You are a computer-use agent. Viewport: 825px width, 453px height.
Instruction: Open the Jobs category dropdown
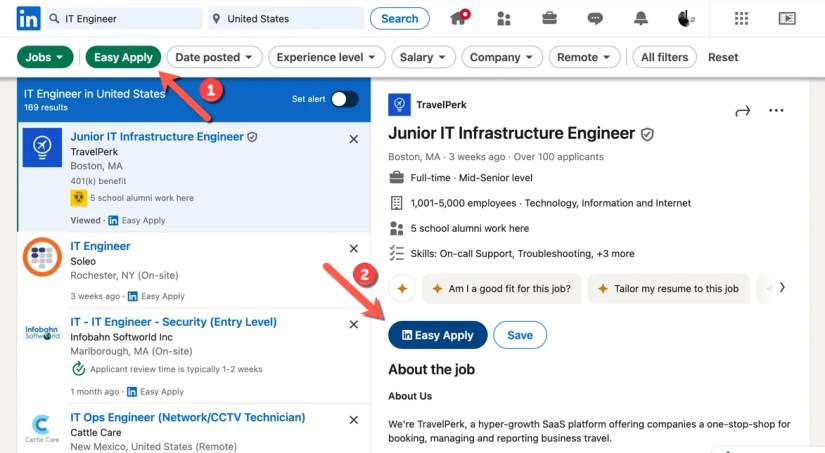click(x=45, y=57)
